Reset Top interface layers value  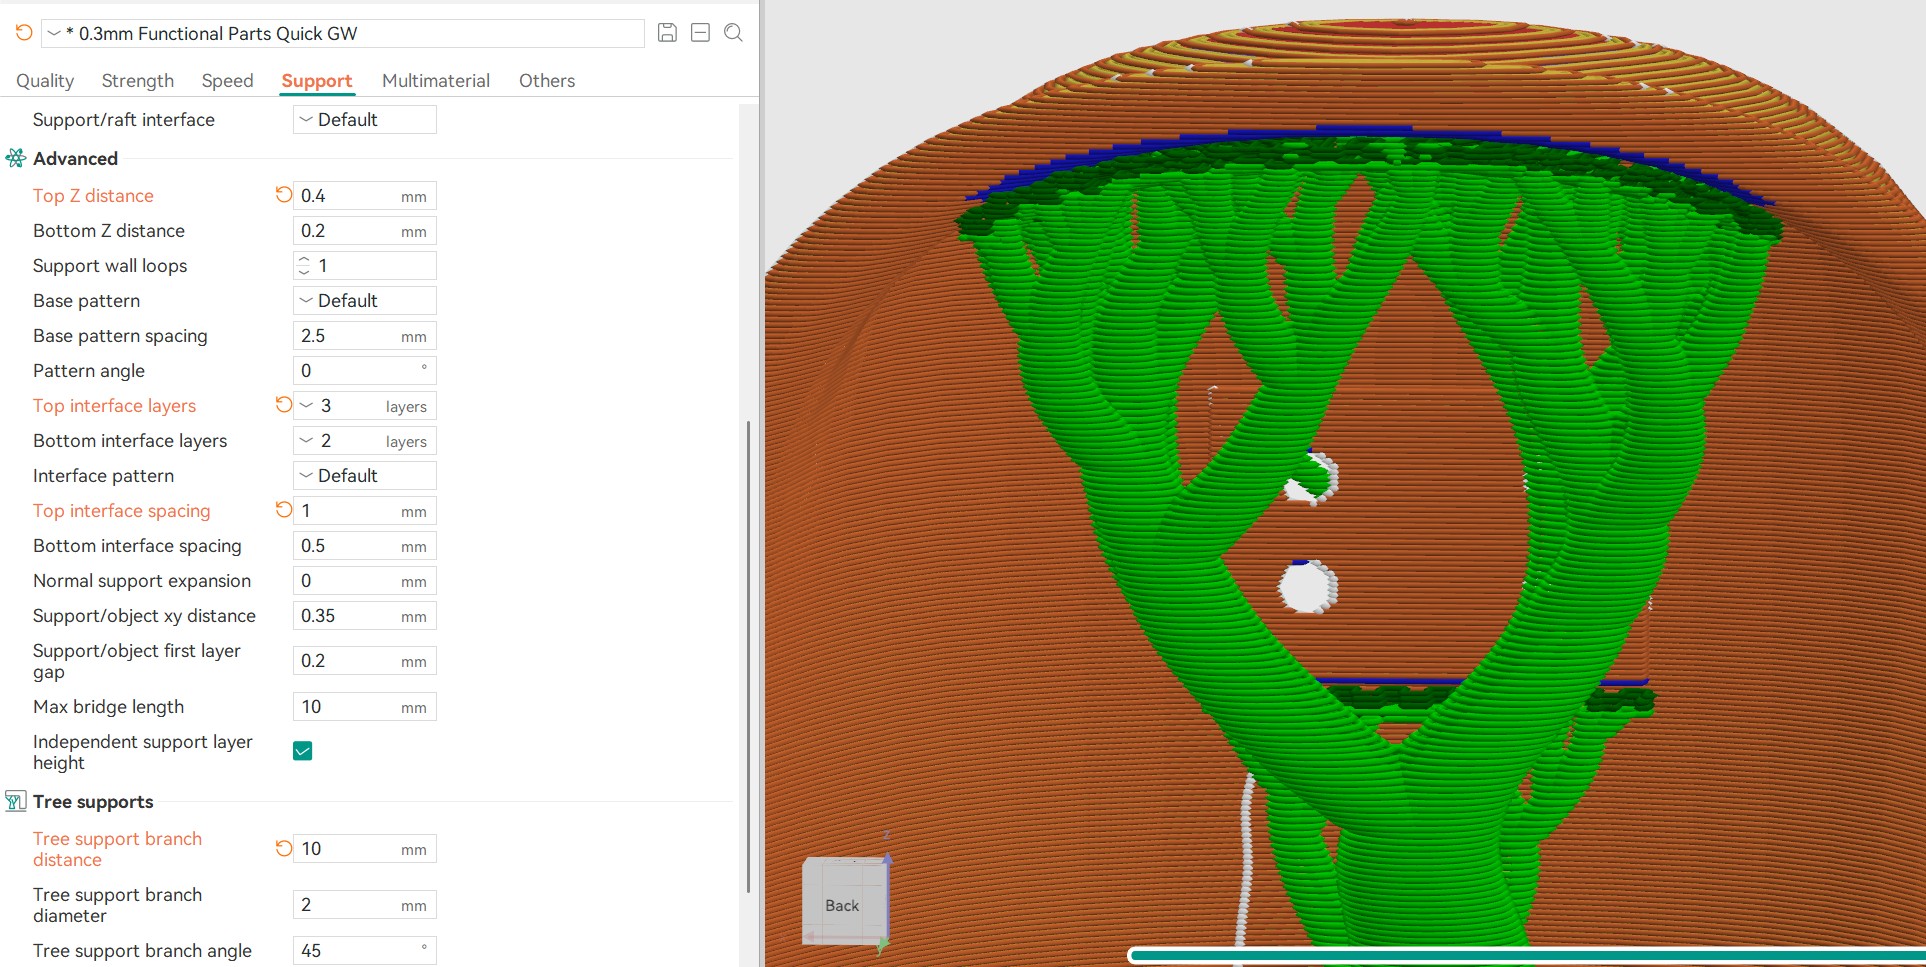point(284,405)
